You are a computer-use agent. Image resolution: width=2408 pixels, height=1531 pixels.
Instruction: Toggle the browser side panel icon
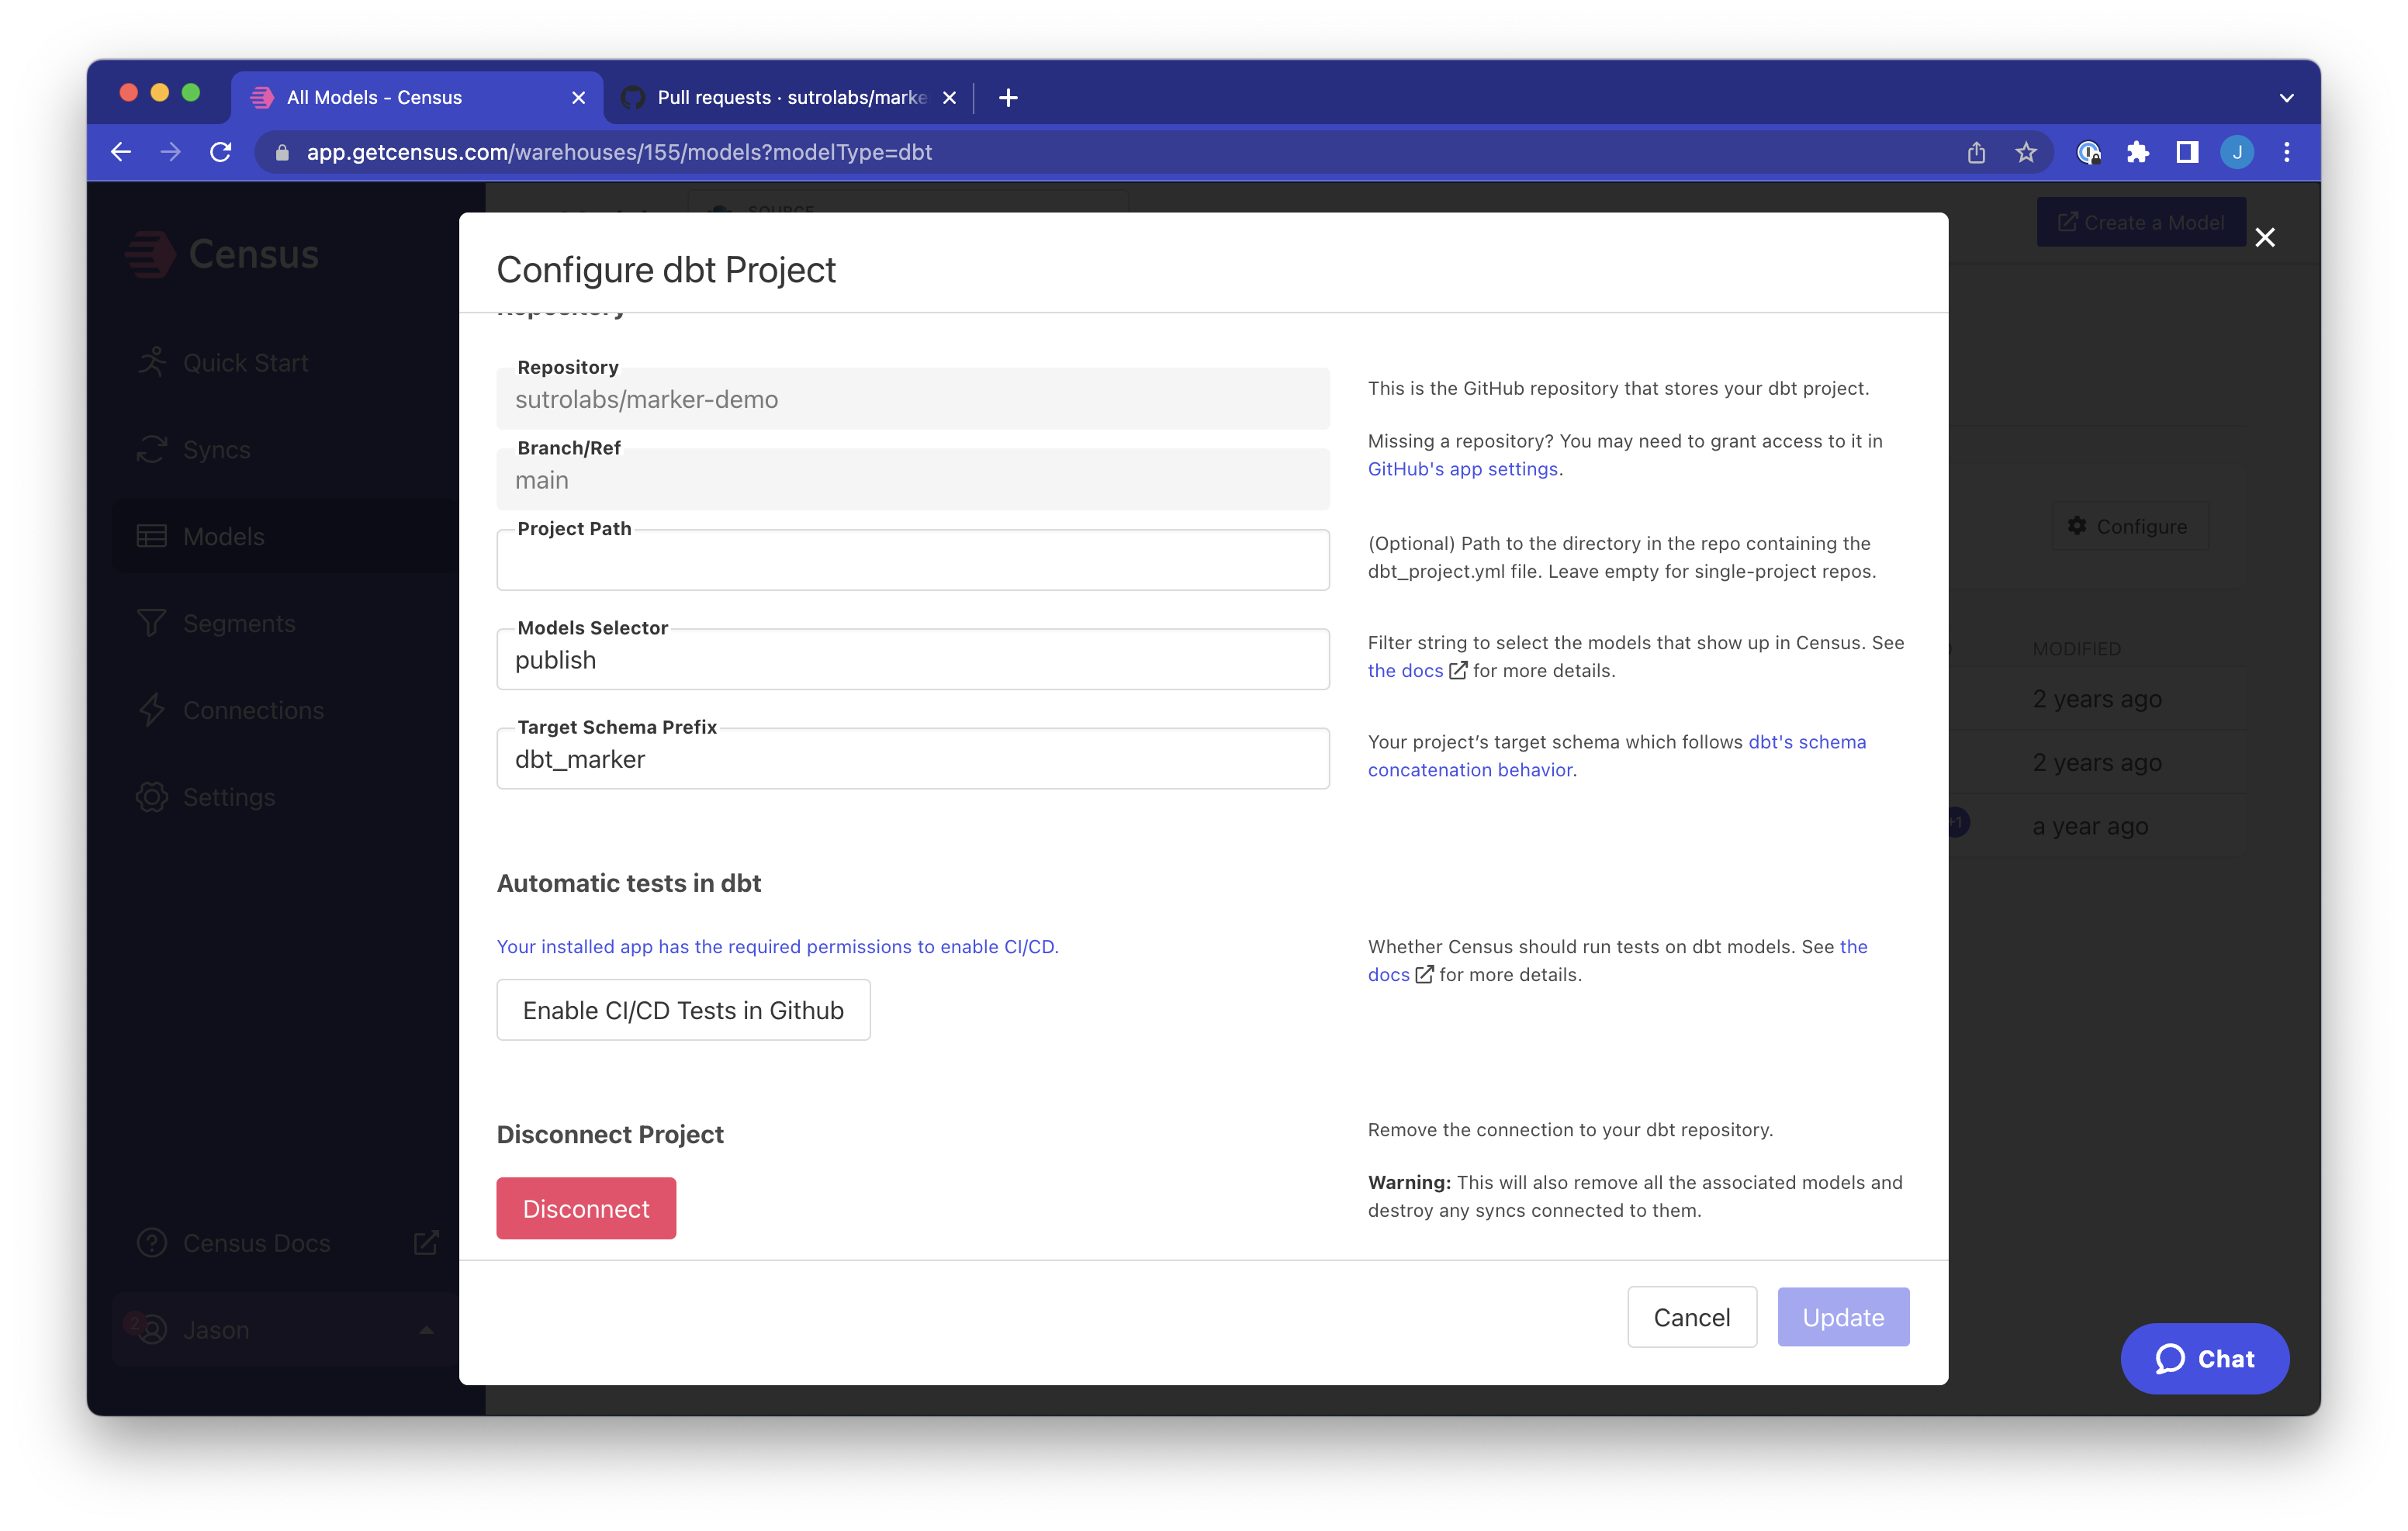[2187, 152]
